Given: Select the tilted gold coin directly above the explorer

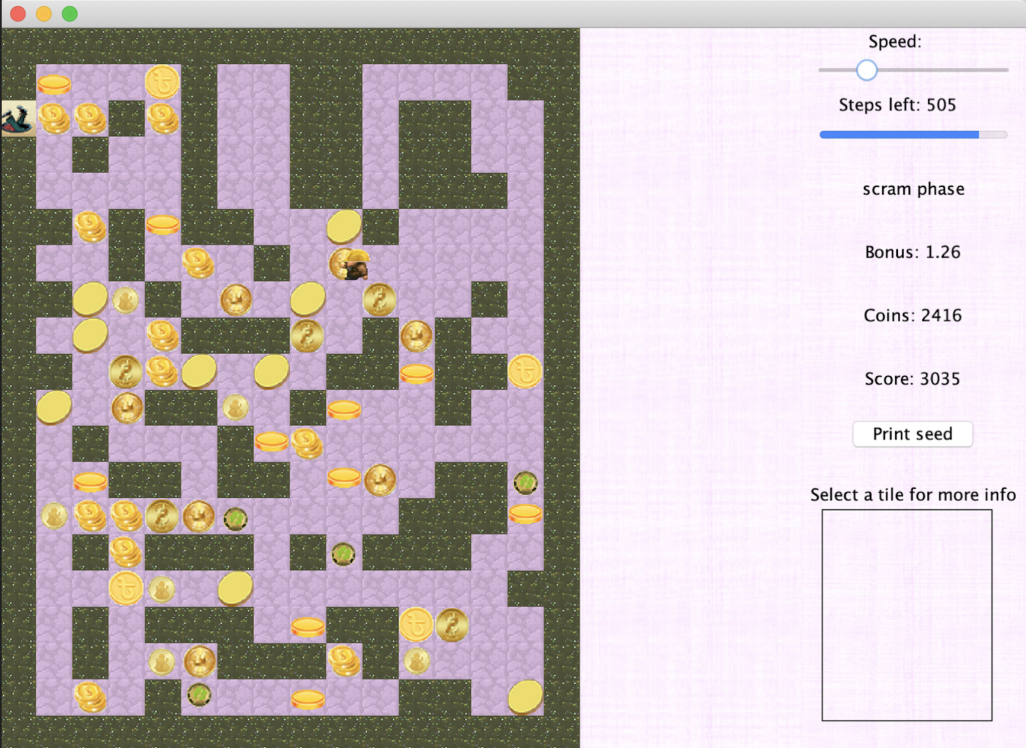Looking at the screenshot, I should (x=343, y=227).
